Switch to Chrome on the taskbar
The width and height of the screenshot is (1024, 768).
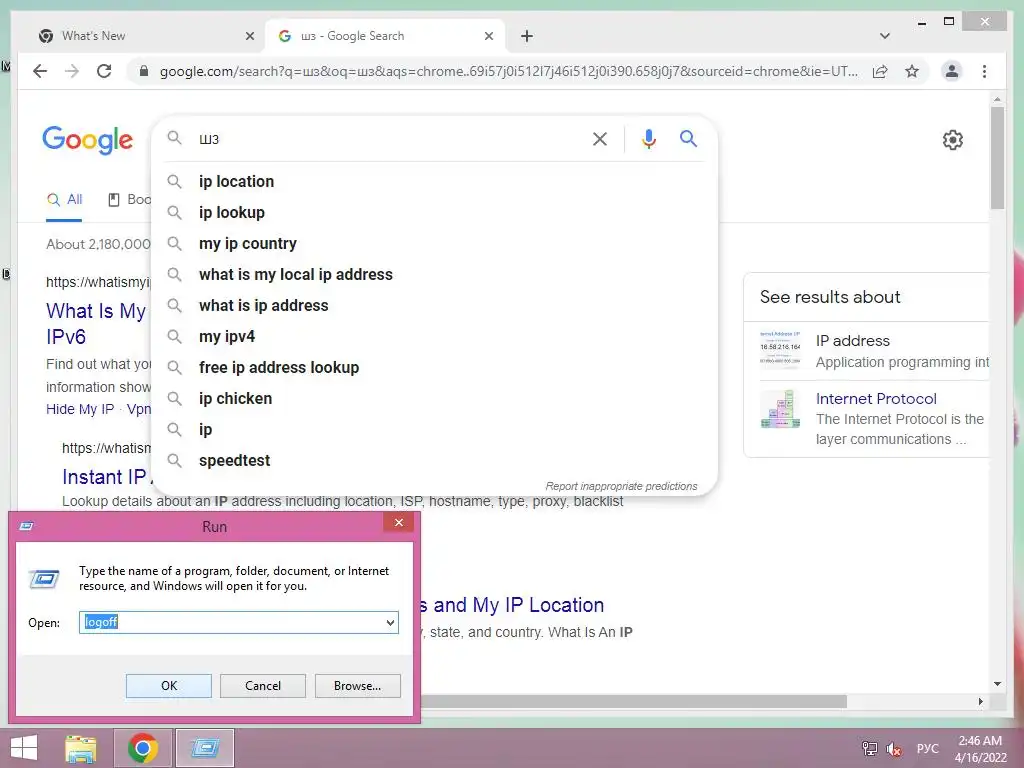(x=143, y=748)
